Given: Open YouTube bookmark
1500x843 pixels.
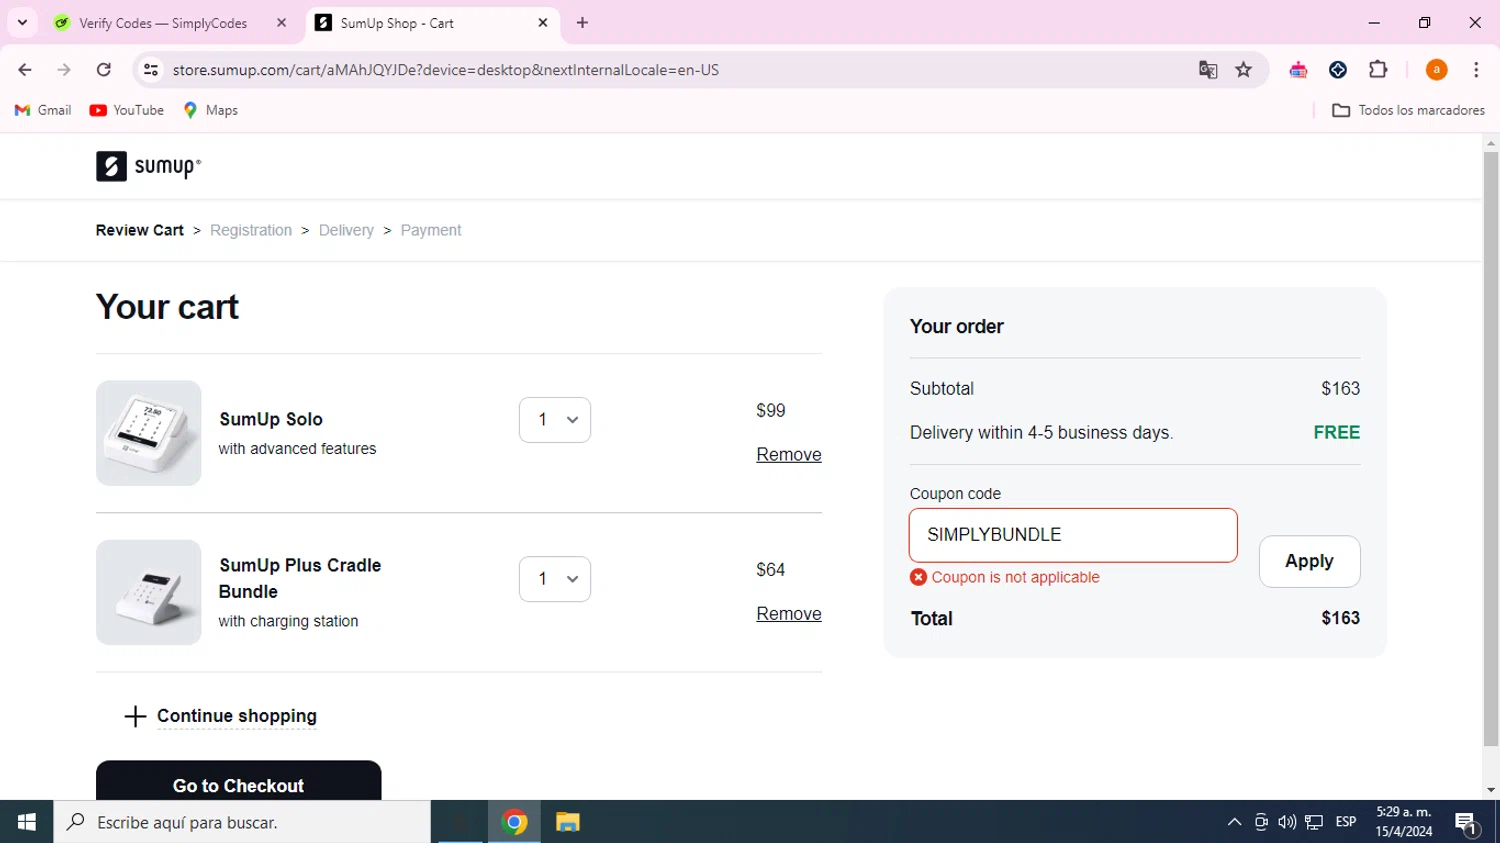Looking at the screenshot, I should pyautogui.click(x=127, y=110).
